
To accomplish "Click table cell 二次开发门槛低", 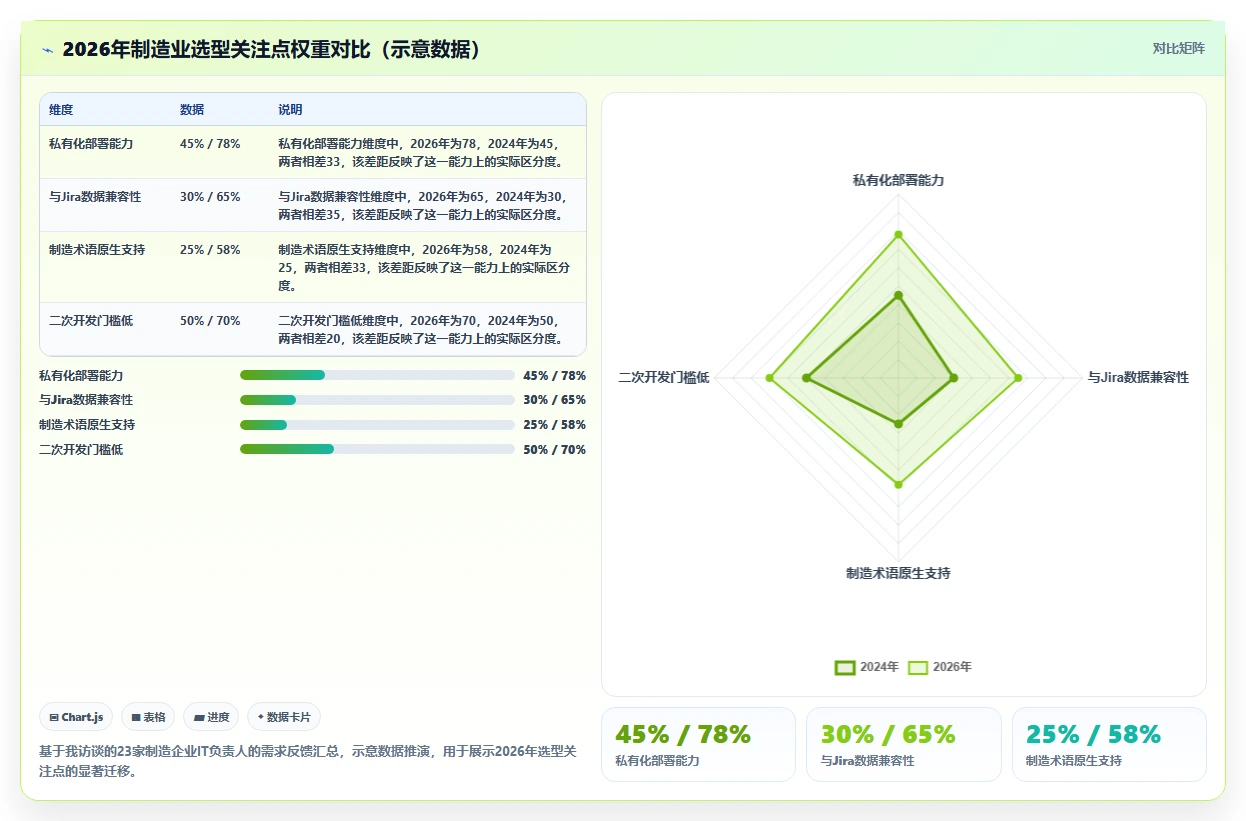I will pyautogui.click(x=91, y=321).
